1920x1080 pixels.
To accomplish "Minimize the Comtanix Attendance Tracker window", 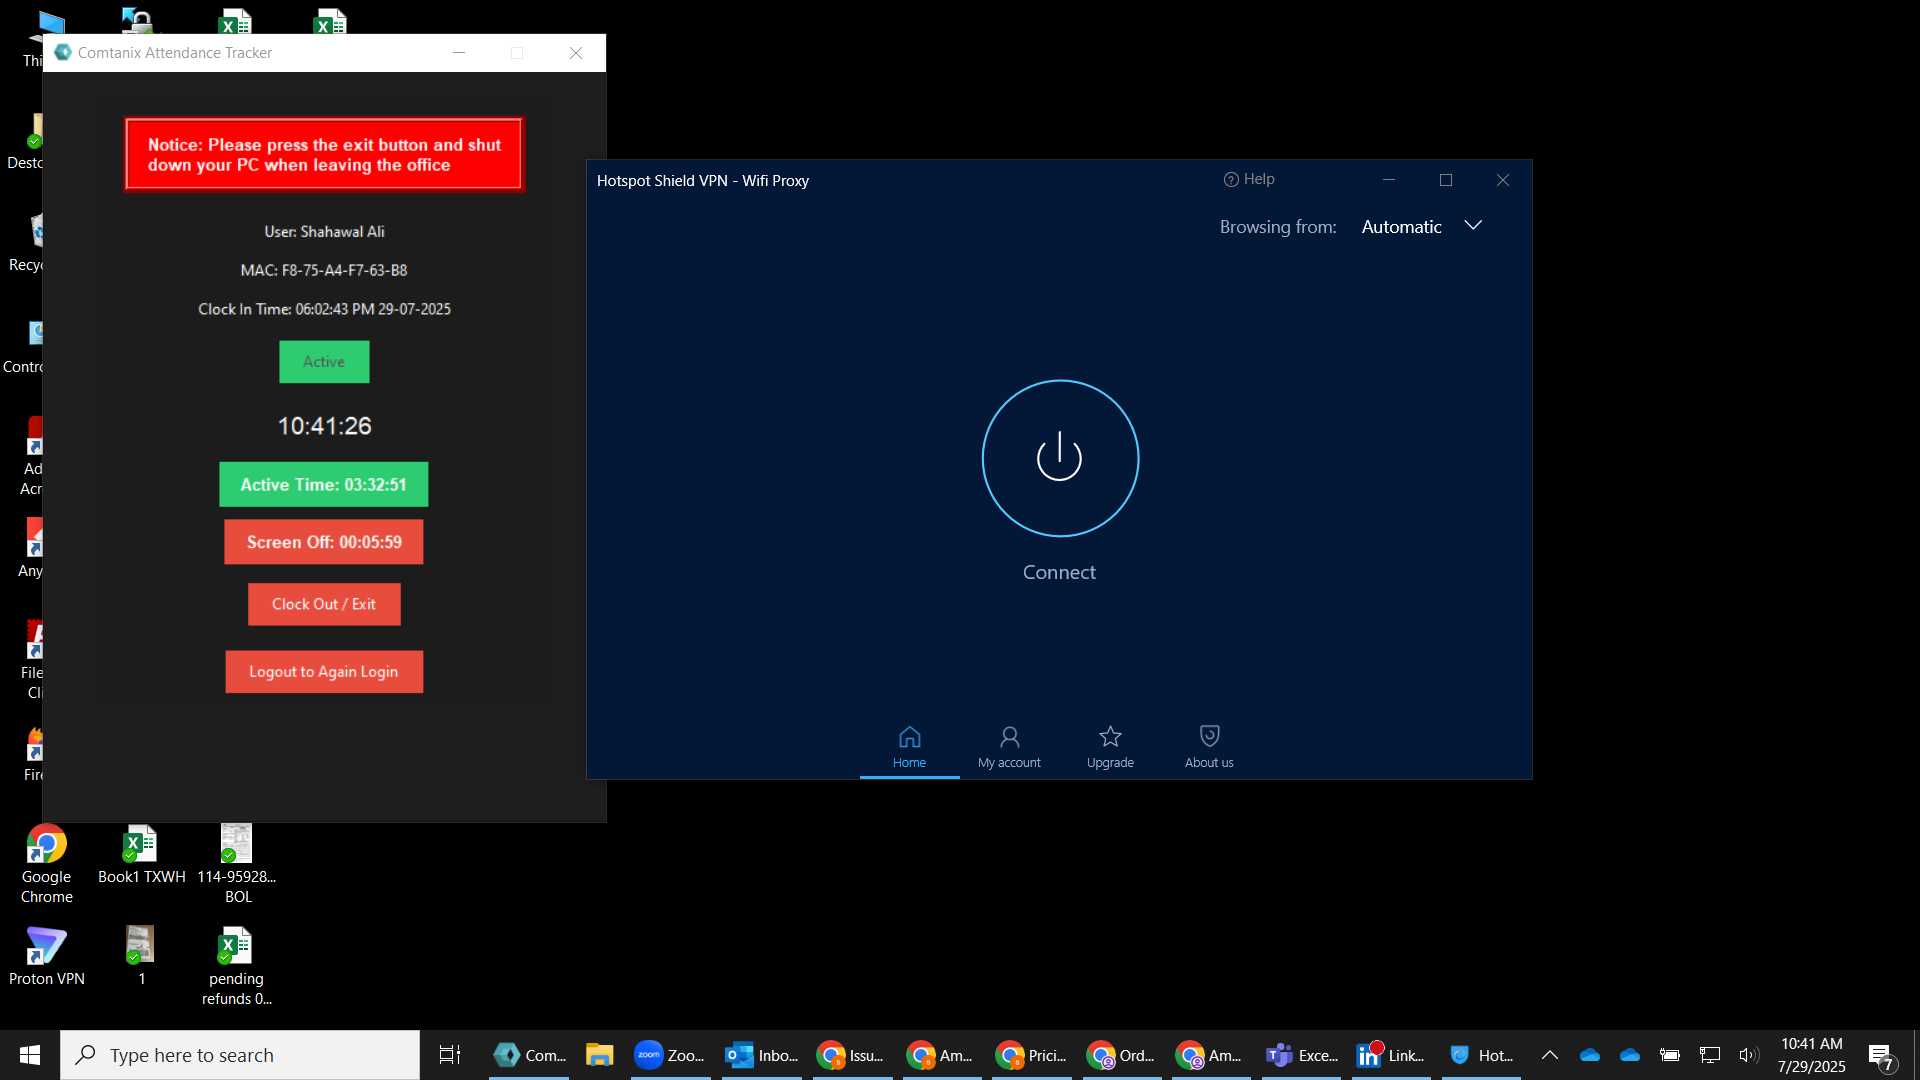I will point(459,53).
